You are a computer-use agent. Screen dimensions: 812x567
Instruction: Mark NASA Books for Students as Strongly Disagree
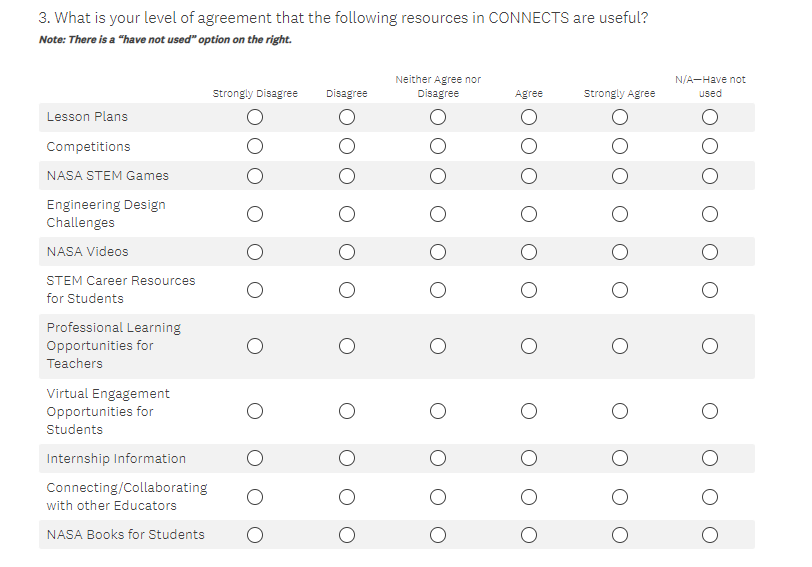click(x=255, y=535)
